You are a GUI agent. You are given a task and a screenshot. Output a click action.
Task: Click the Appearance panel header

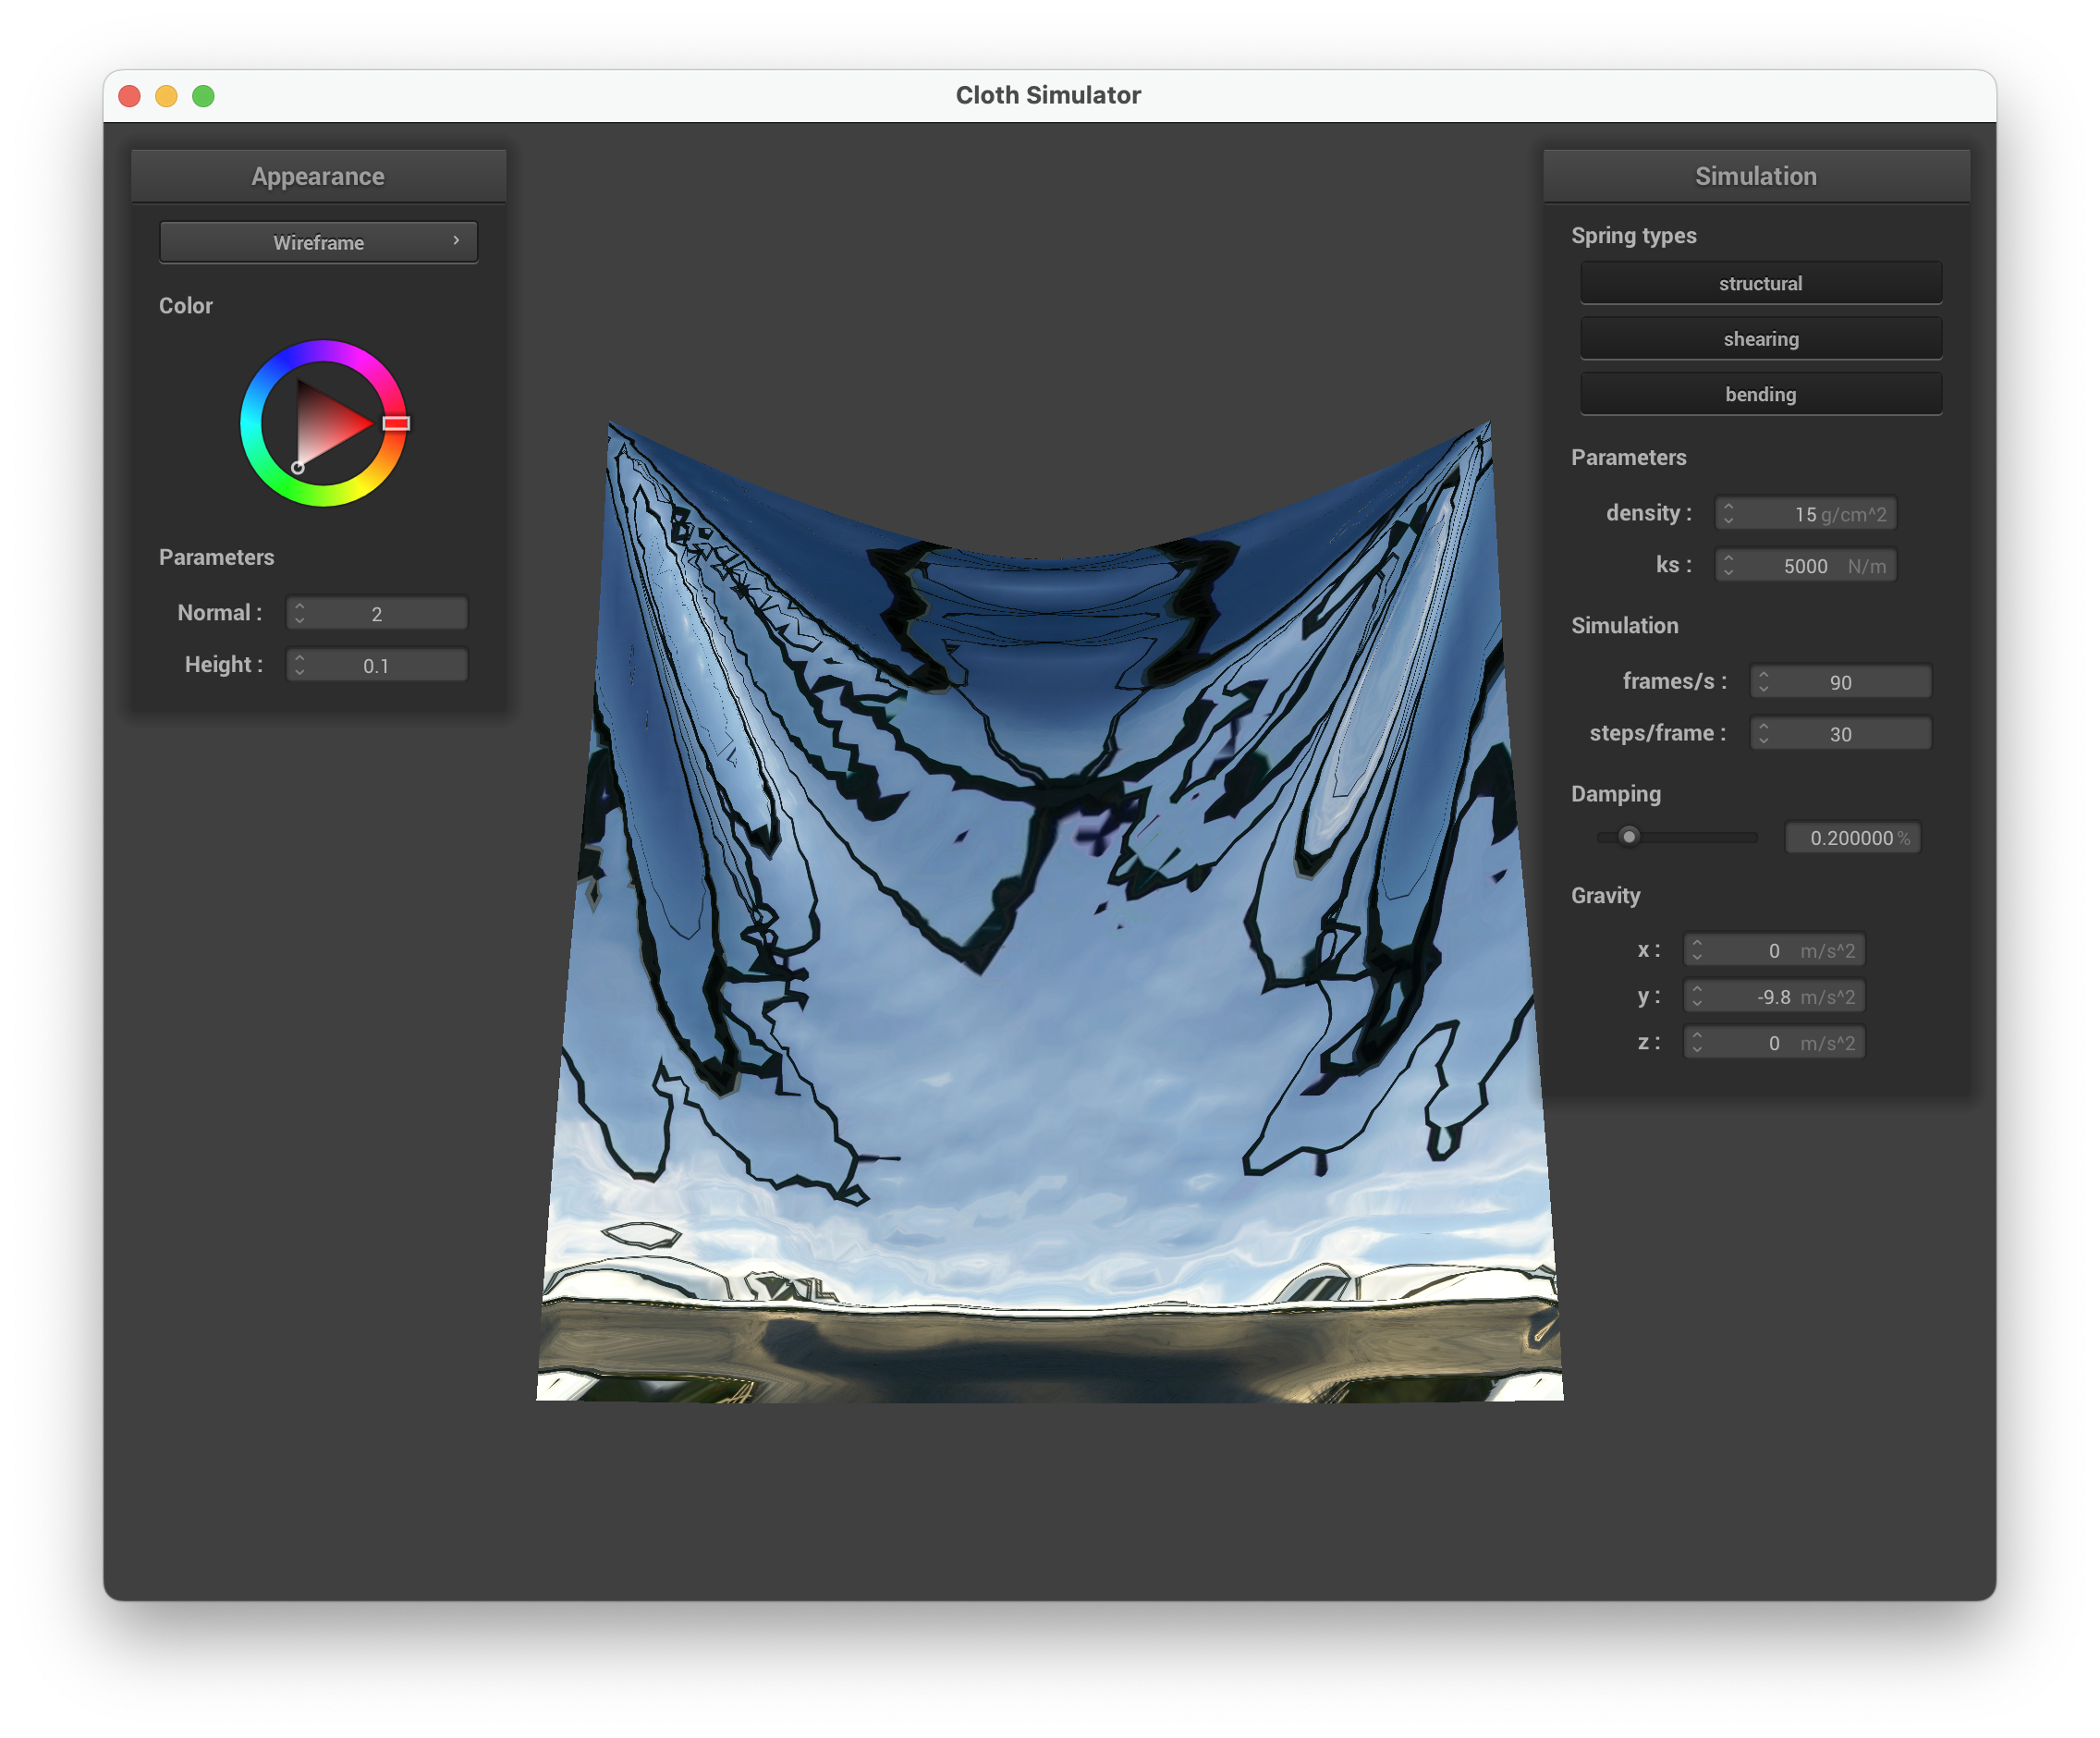click(318, 176)
